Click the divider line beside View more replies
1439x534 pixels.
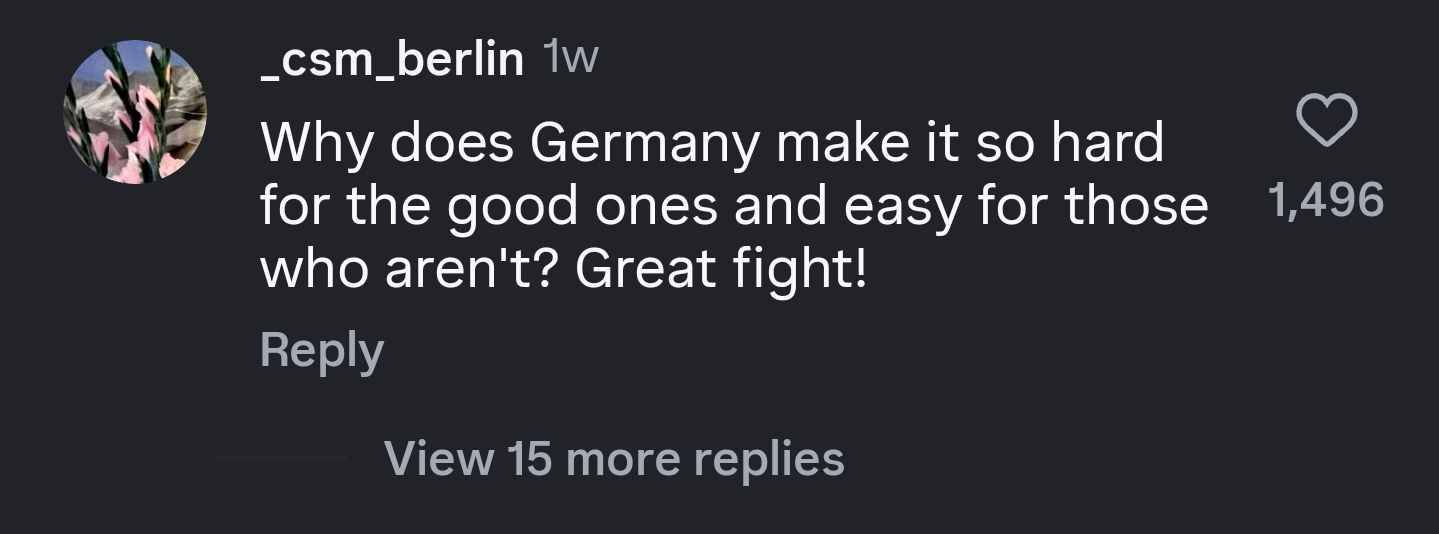(x=281, y=458)
